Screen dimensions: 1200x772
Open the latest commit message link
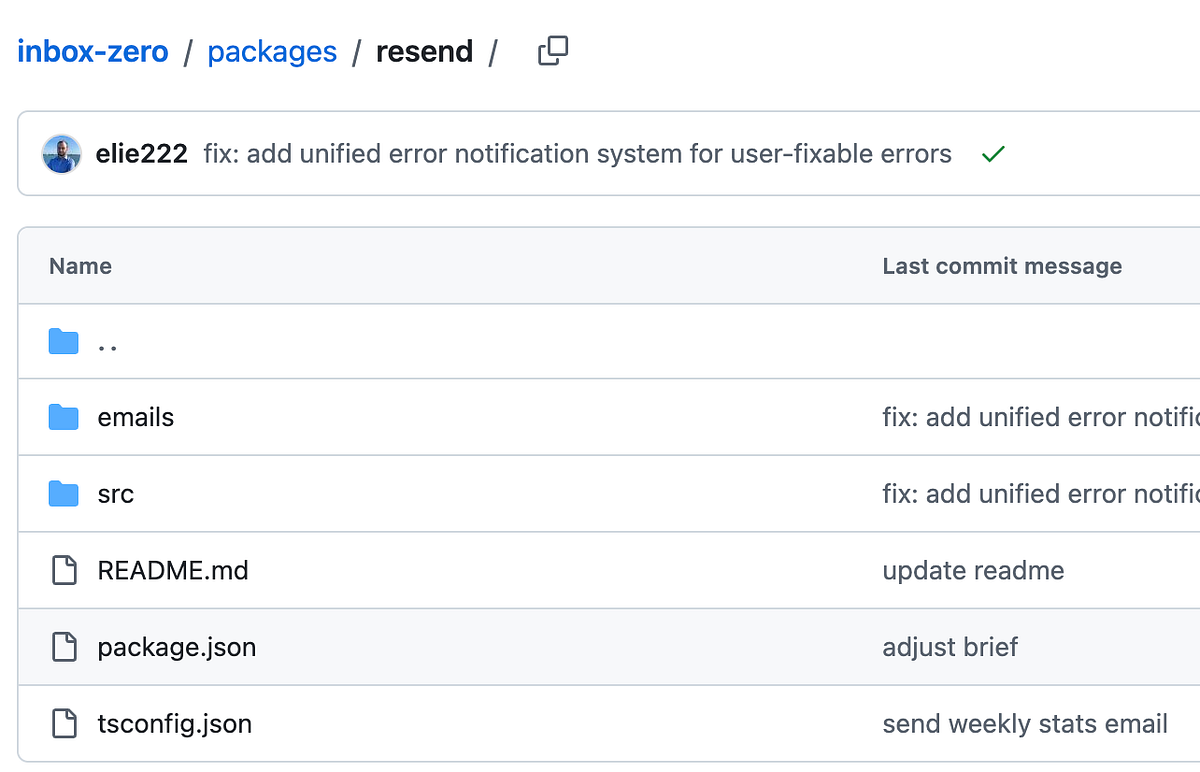(x=578, y=154)
